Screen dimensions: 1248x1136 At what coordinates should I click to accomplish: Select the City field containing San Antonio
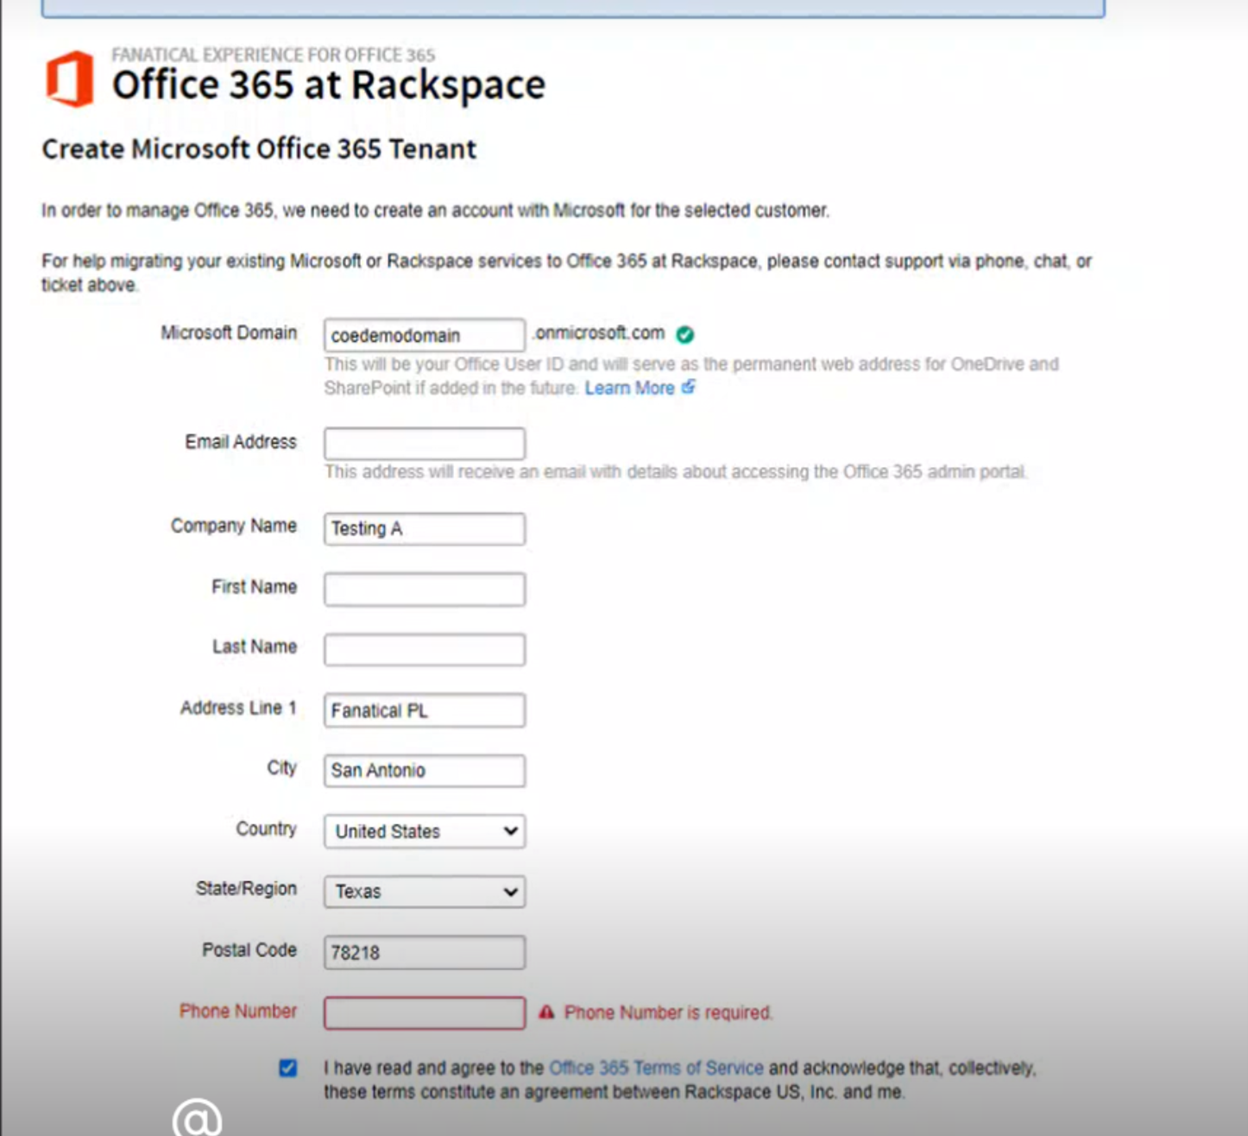point(424,770)
